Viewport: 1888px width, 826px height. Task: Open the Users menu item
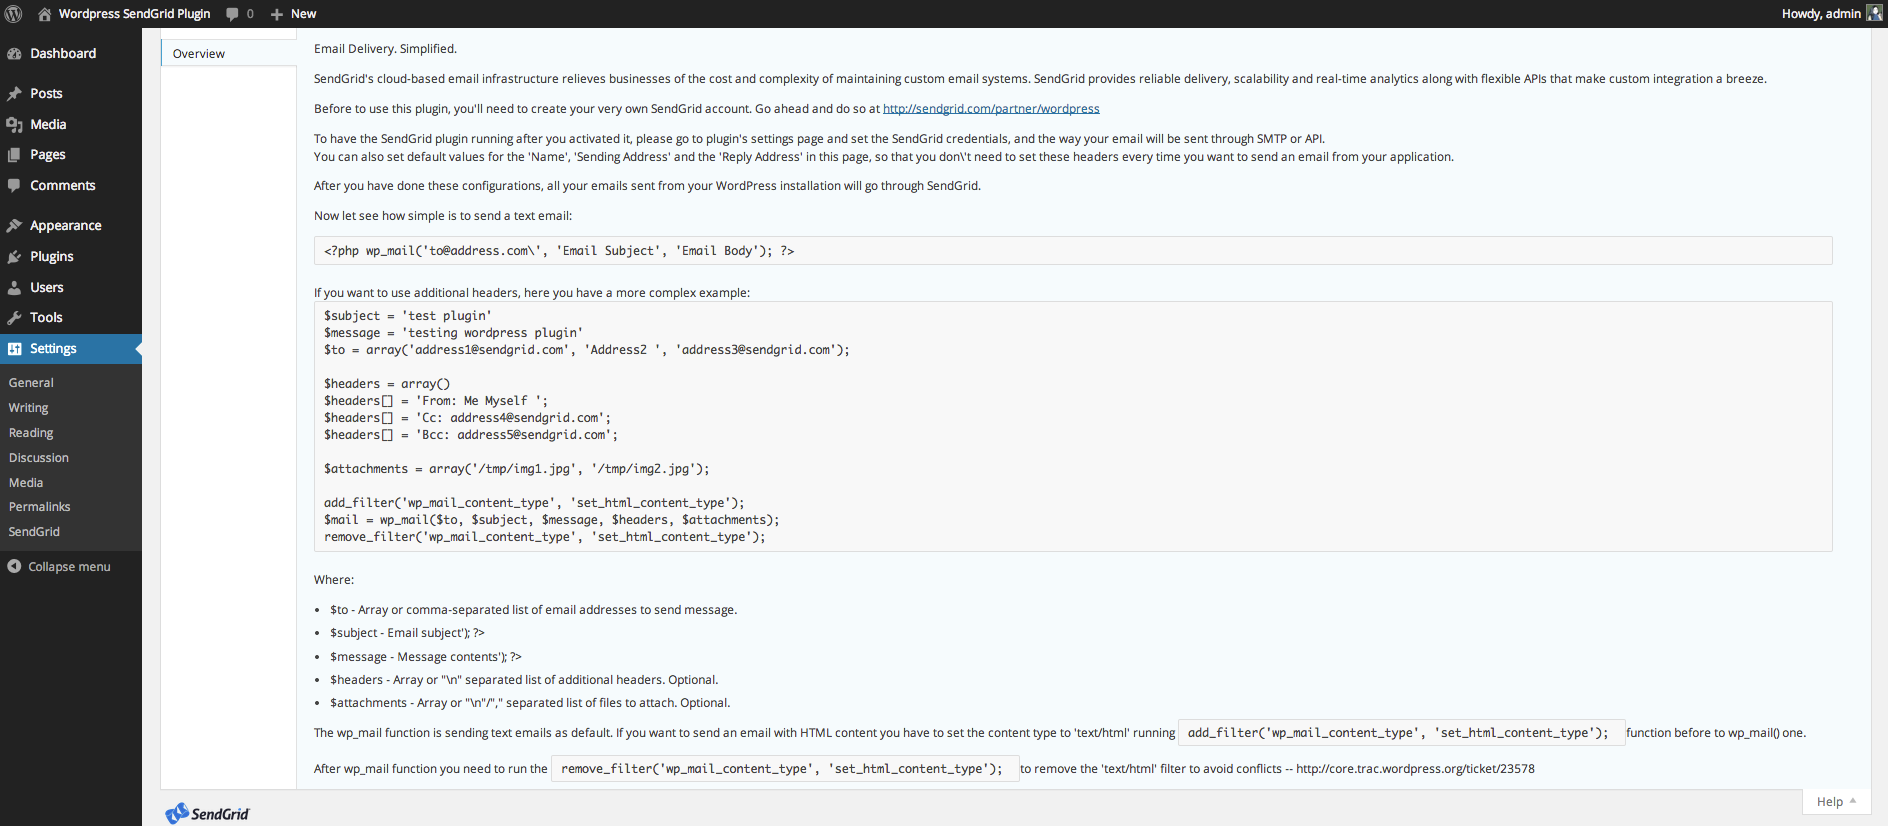click(46, 288)
